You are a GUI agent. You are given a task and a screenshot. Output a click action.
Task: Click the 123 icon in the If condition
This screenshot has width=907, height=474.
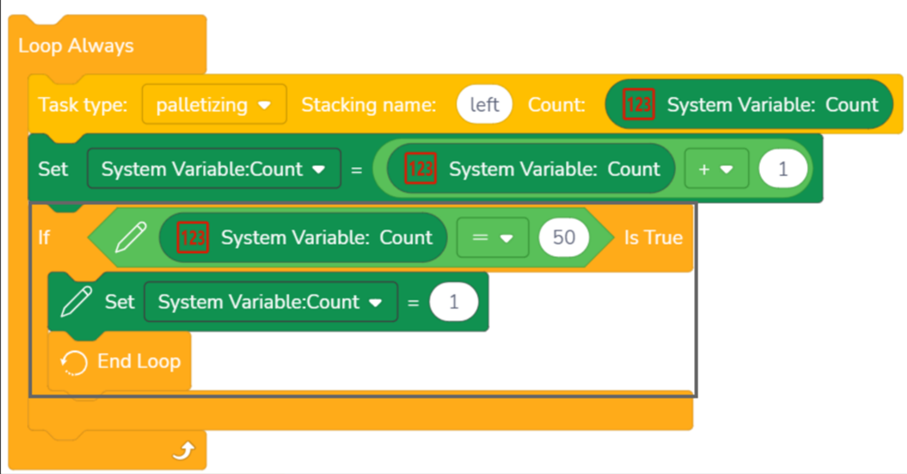[192, 237]
